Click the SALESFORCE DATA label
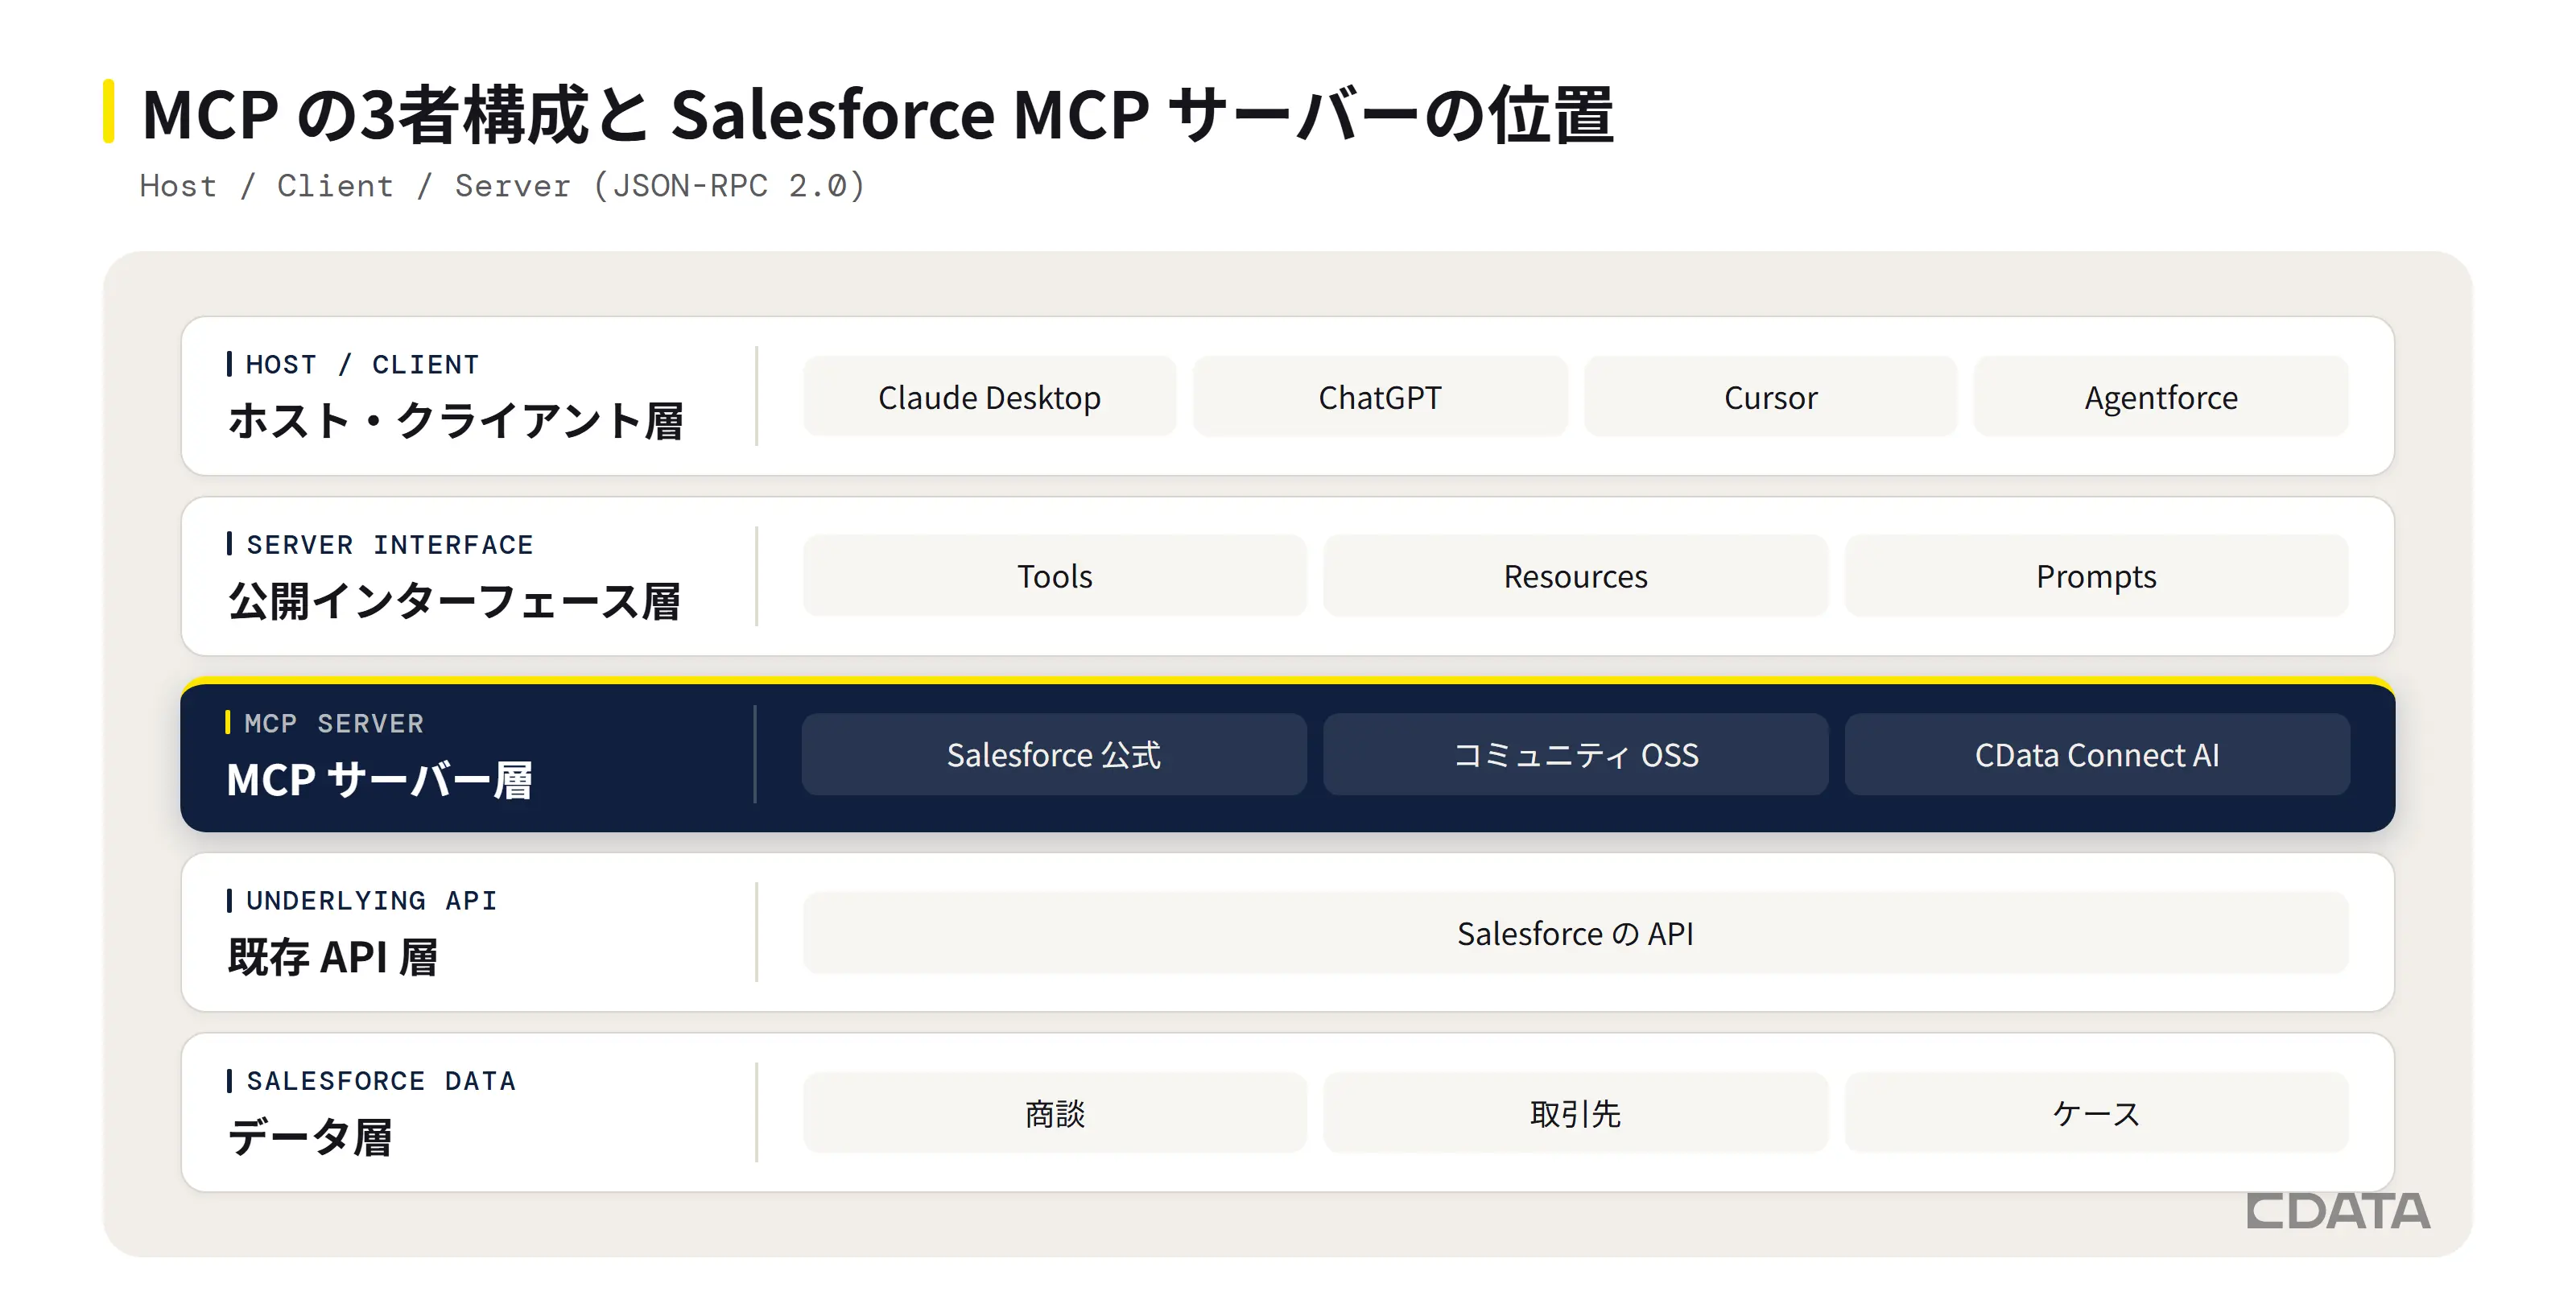The width and height of the screenshot is (2576, 1304). [381, 1080]
